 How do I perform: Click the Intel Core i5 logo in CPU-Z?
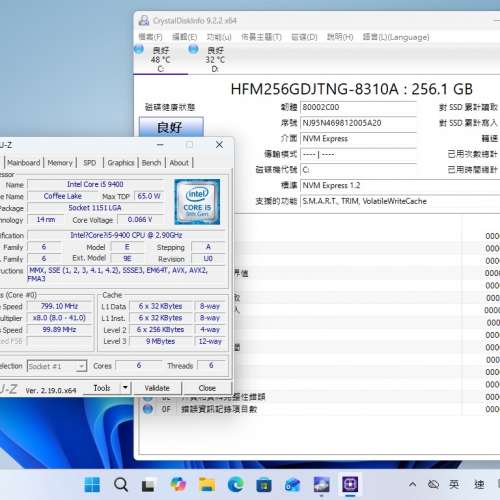[x=197, y=202]
